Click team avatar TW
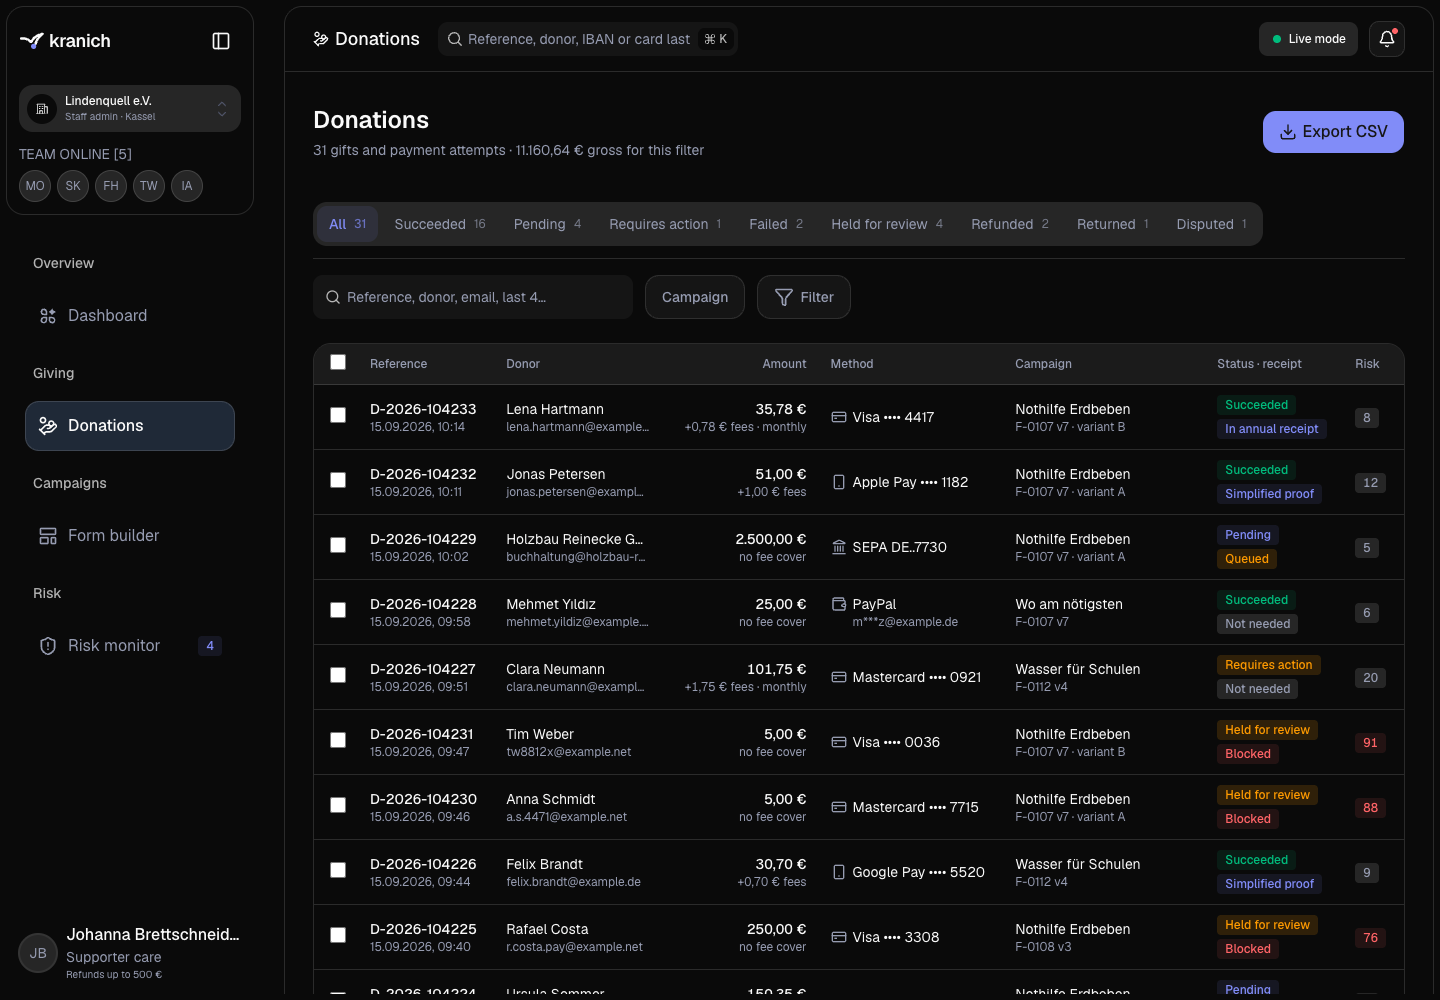This screenshot has height=1000, width=1440. click(149, 186)
